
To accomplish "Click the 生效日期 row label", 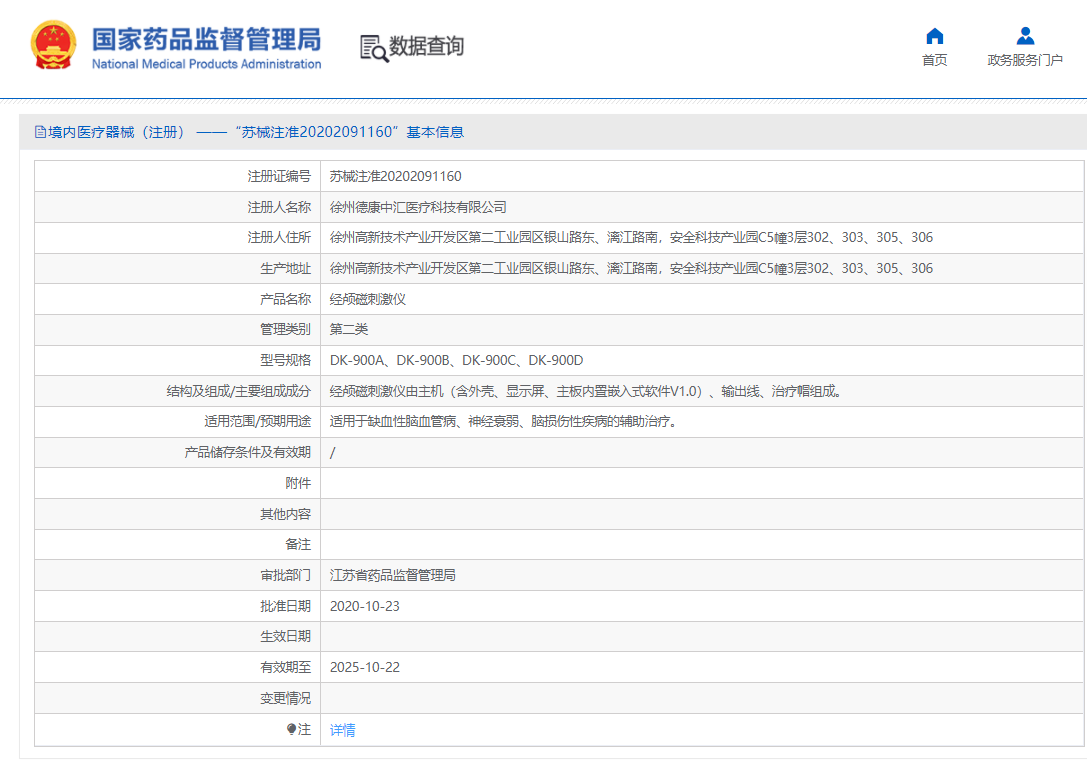I will (x=286, y=636).
